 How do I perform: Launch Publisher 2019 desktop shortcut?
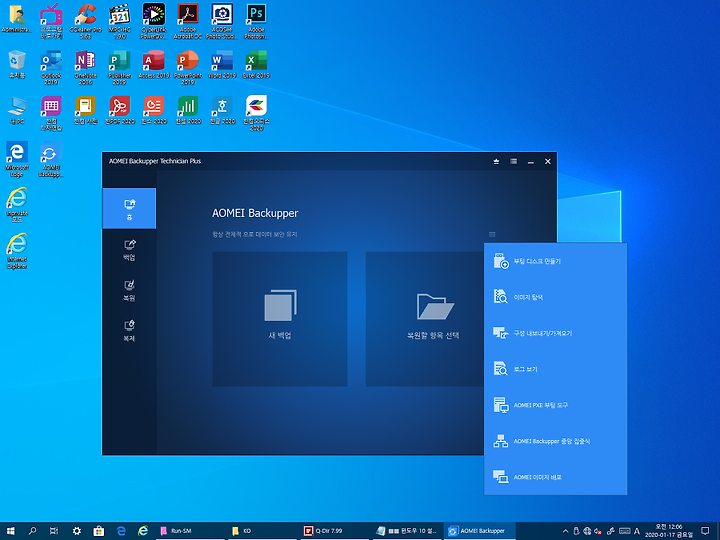[120, 68]
